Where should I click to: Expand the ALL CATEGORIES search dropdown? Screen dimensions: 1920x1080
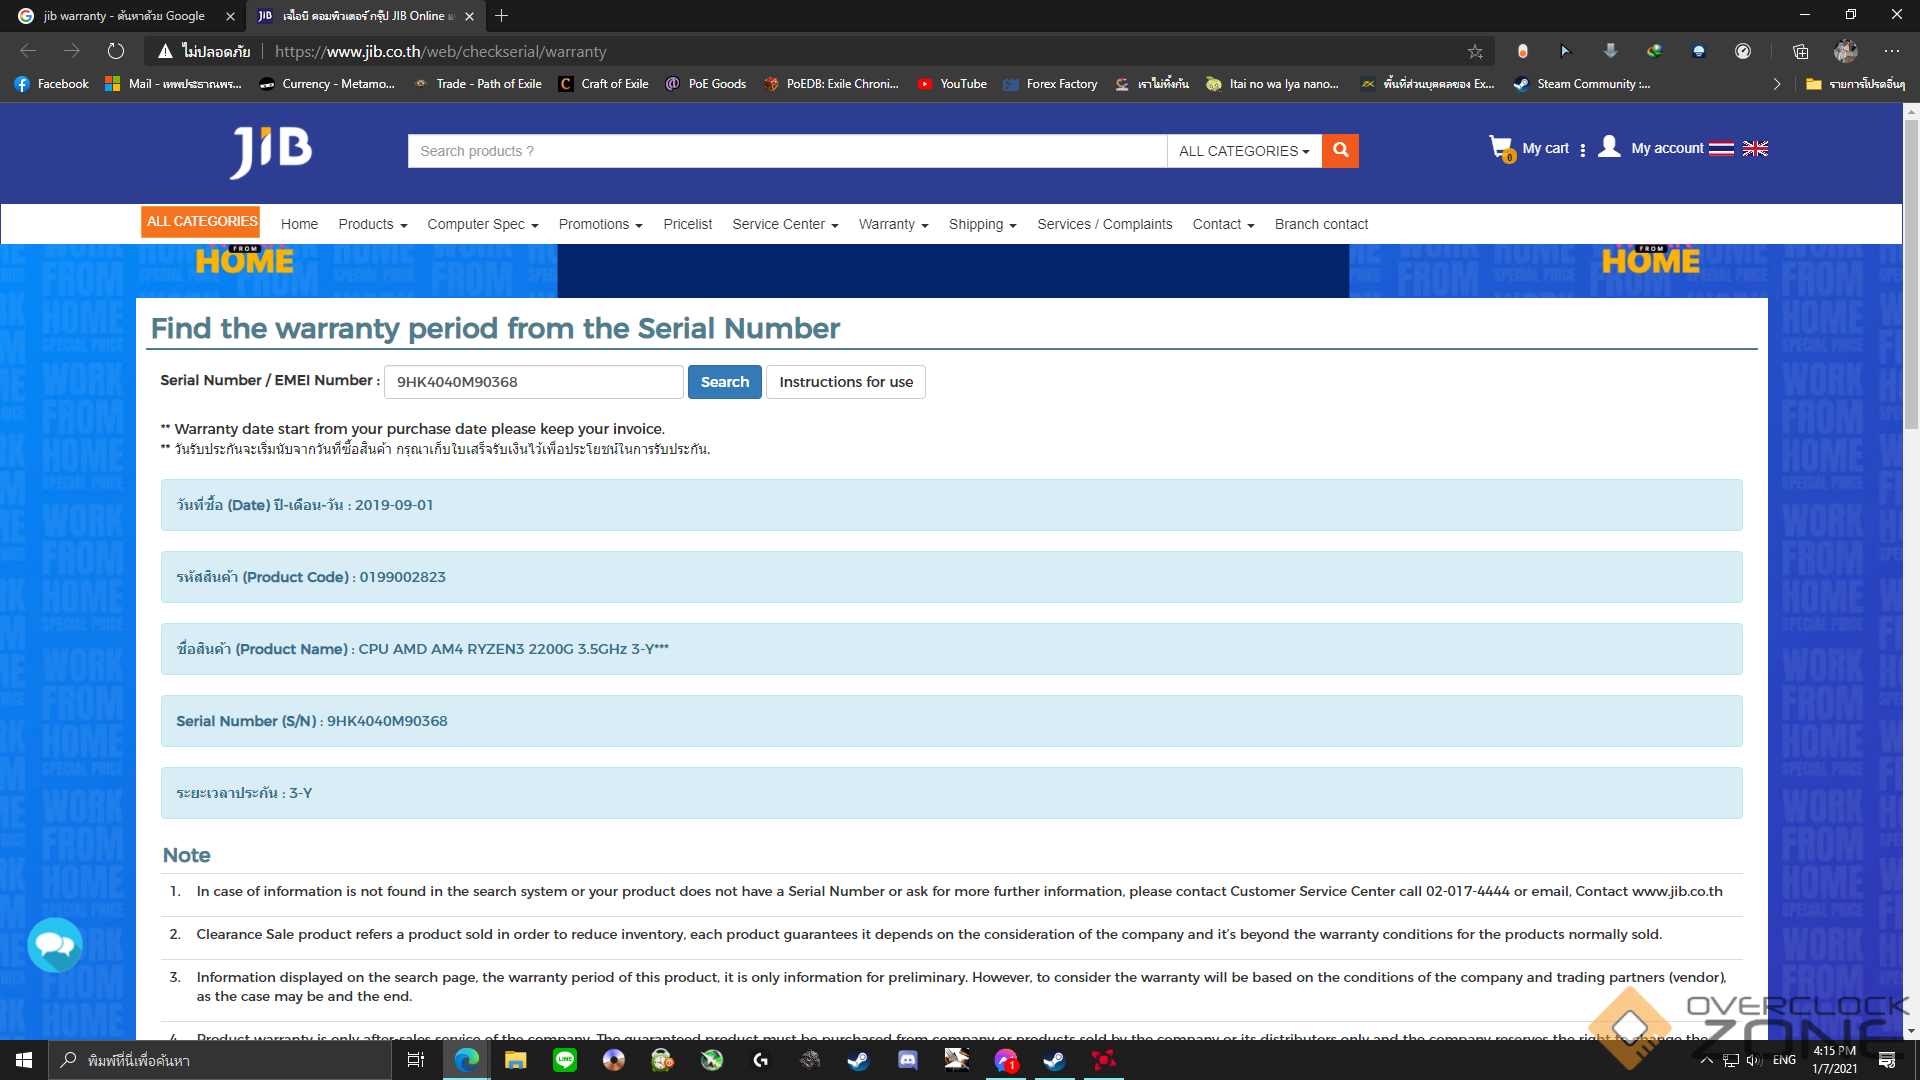pos(1244,151)
